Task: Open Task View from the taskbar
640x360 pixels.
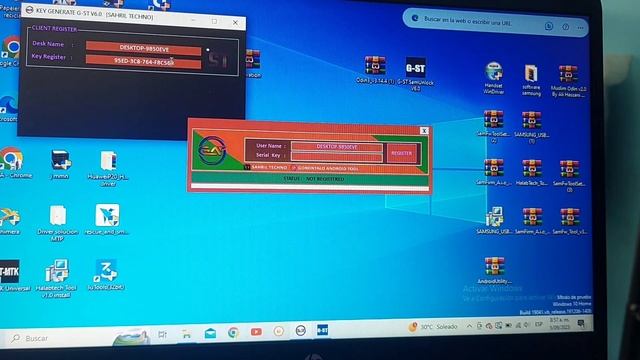Action: click(162, 335)
